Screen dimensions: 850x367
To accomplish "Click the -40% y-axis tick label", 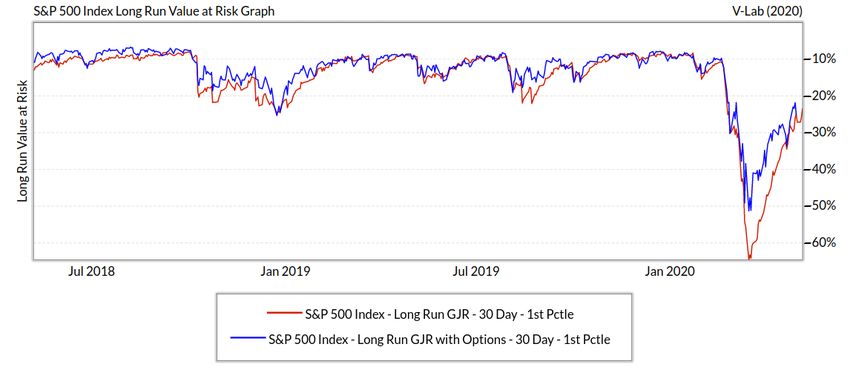I will (824, 169).
